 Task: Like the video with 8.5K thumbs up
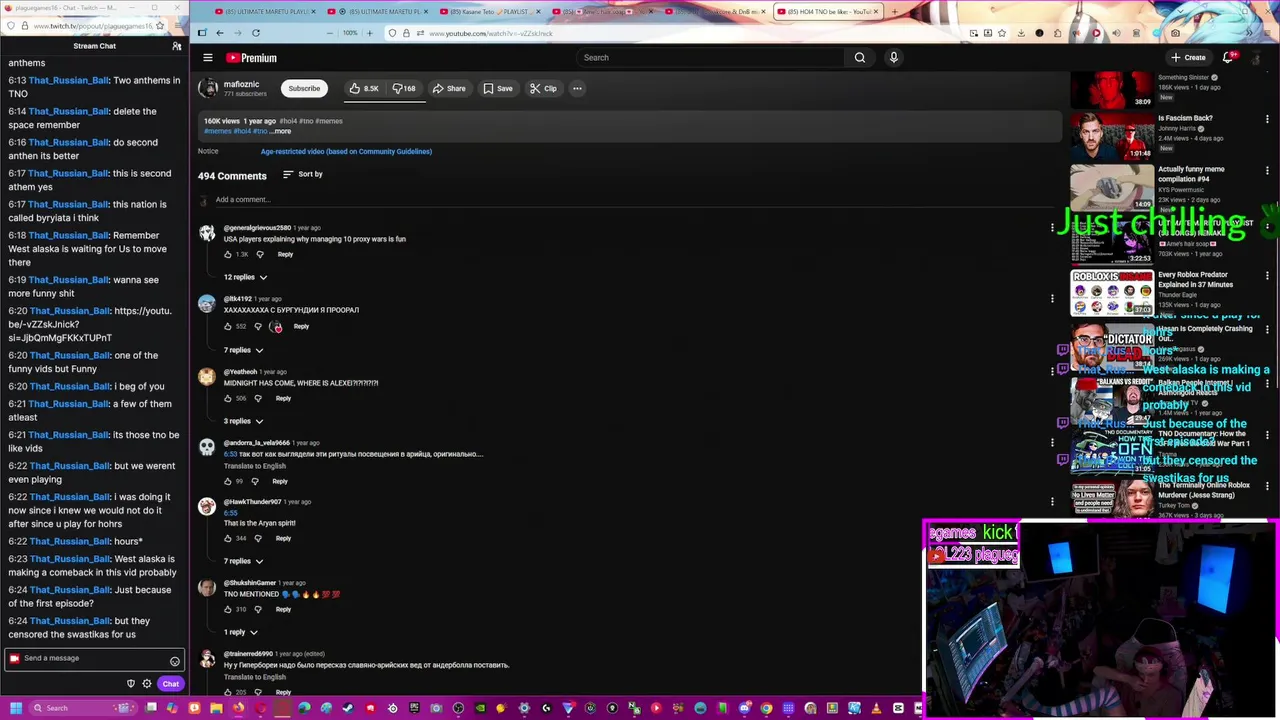click(363, 88)
